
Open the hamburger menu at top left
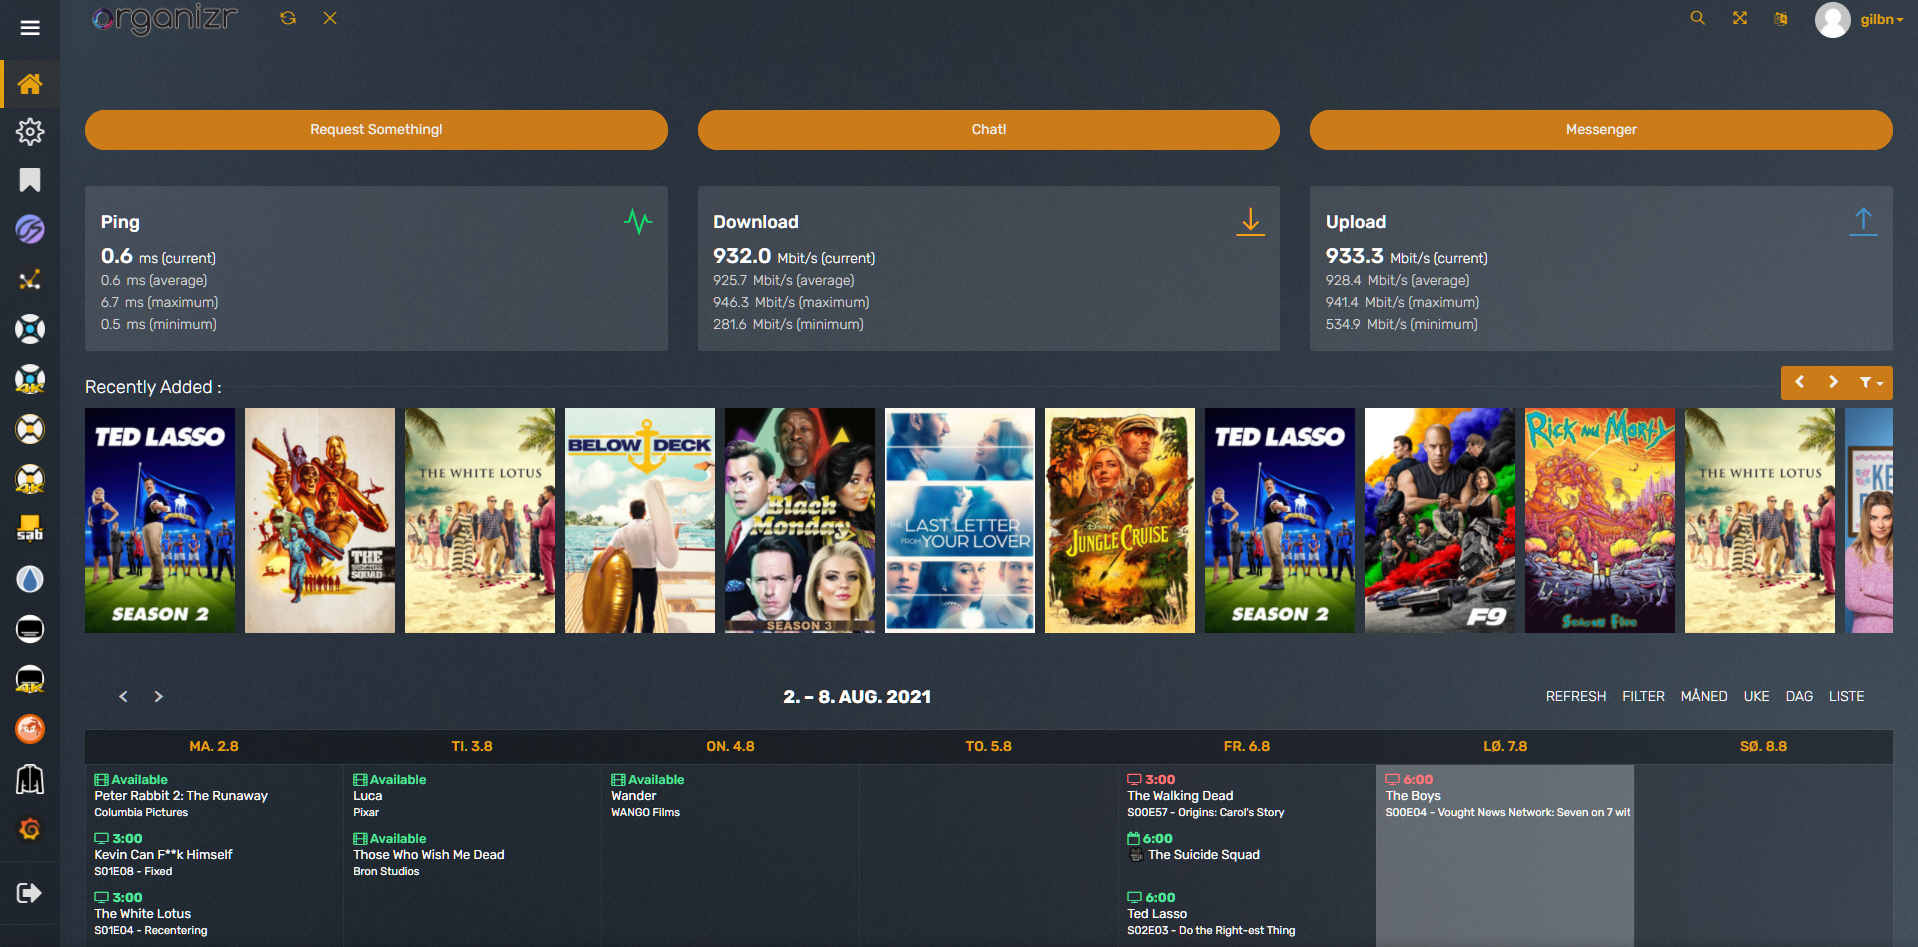click(30, 28)
